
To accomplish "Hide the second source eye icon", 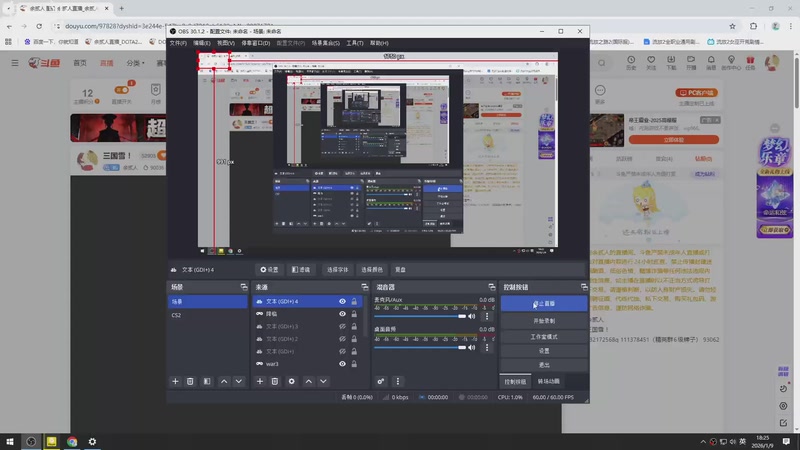I will (x=342, y=314).
